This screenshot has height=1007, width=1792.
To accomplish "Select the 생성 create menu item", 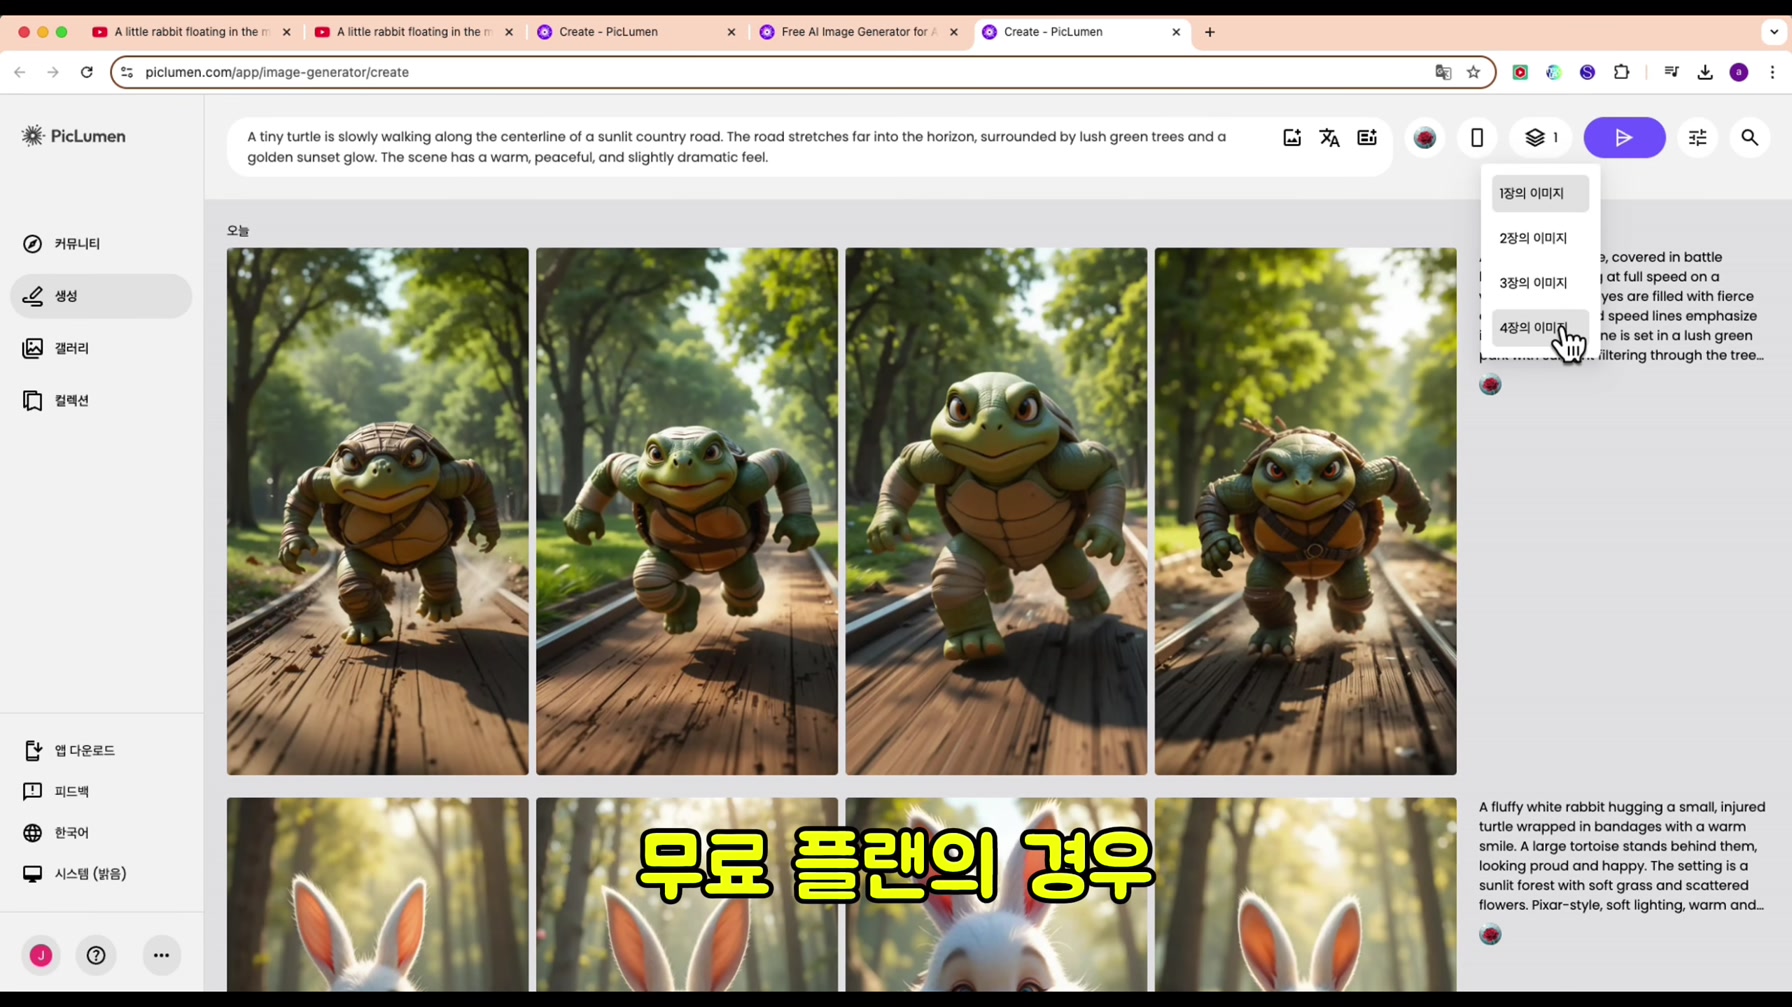I will click(x=101, y=296).
